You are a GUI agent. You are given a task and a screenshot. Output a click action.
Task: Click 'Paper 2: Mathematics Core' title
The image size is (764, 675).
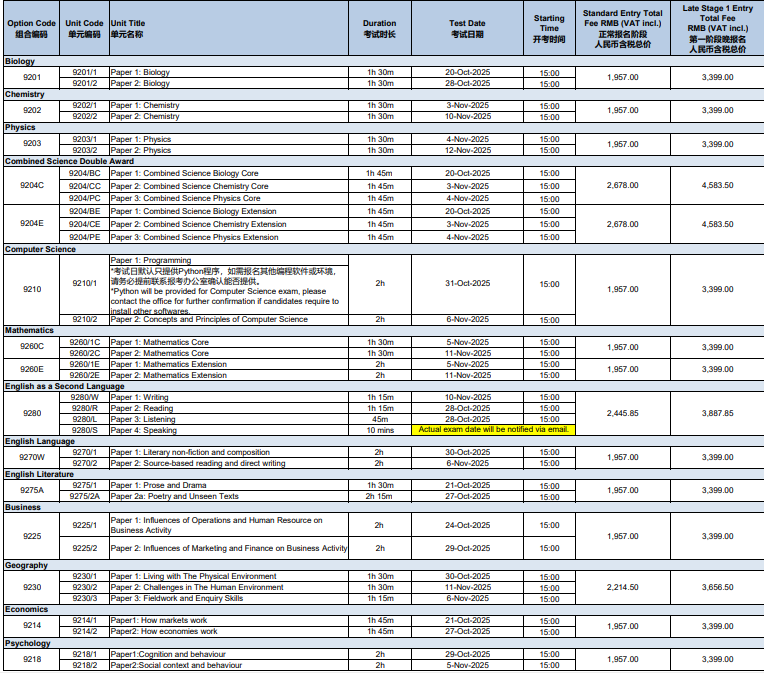(159, 353)
